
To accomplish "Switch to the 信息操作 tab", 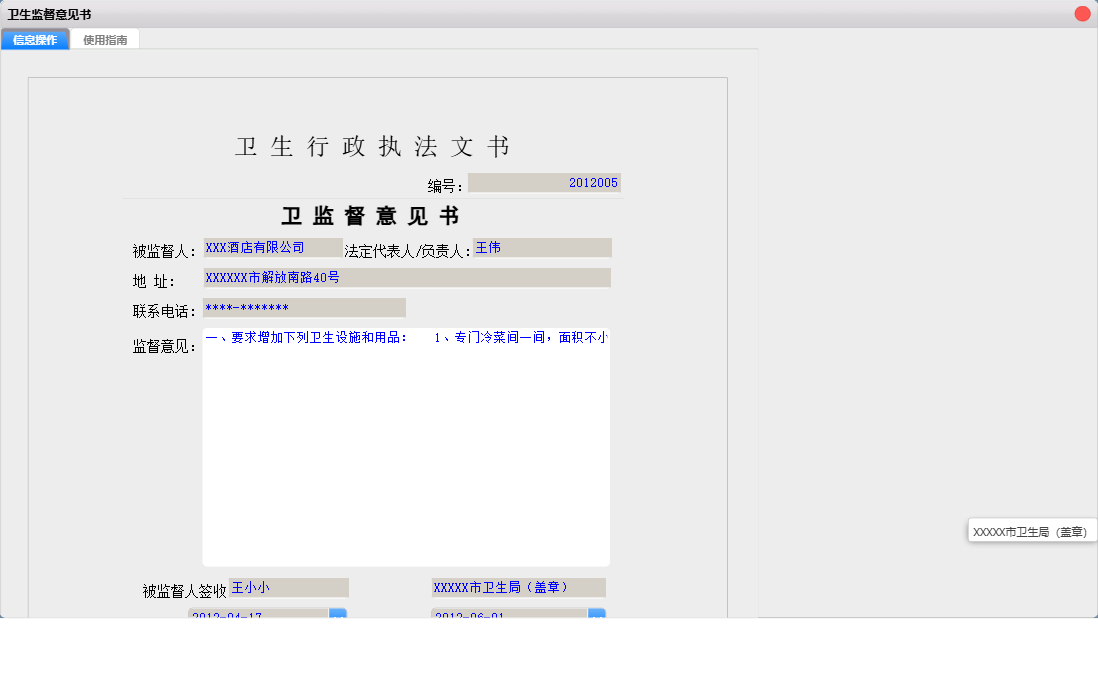I will tap(35, 40).
